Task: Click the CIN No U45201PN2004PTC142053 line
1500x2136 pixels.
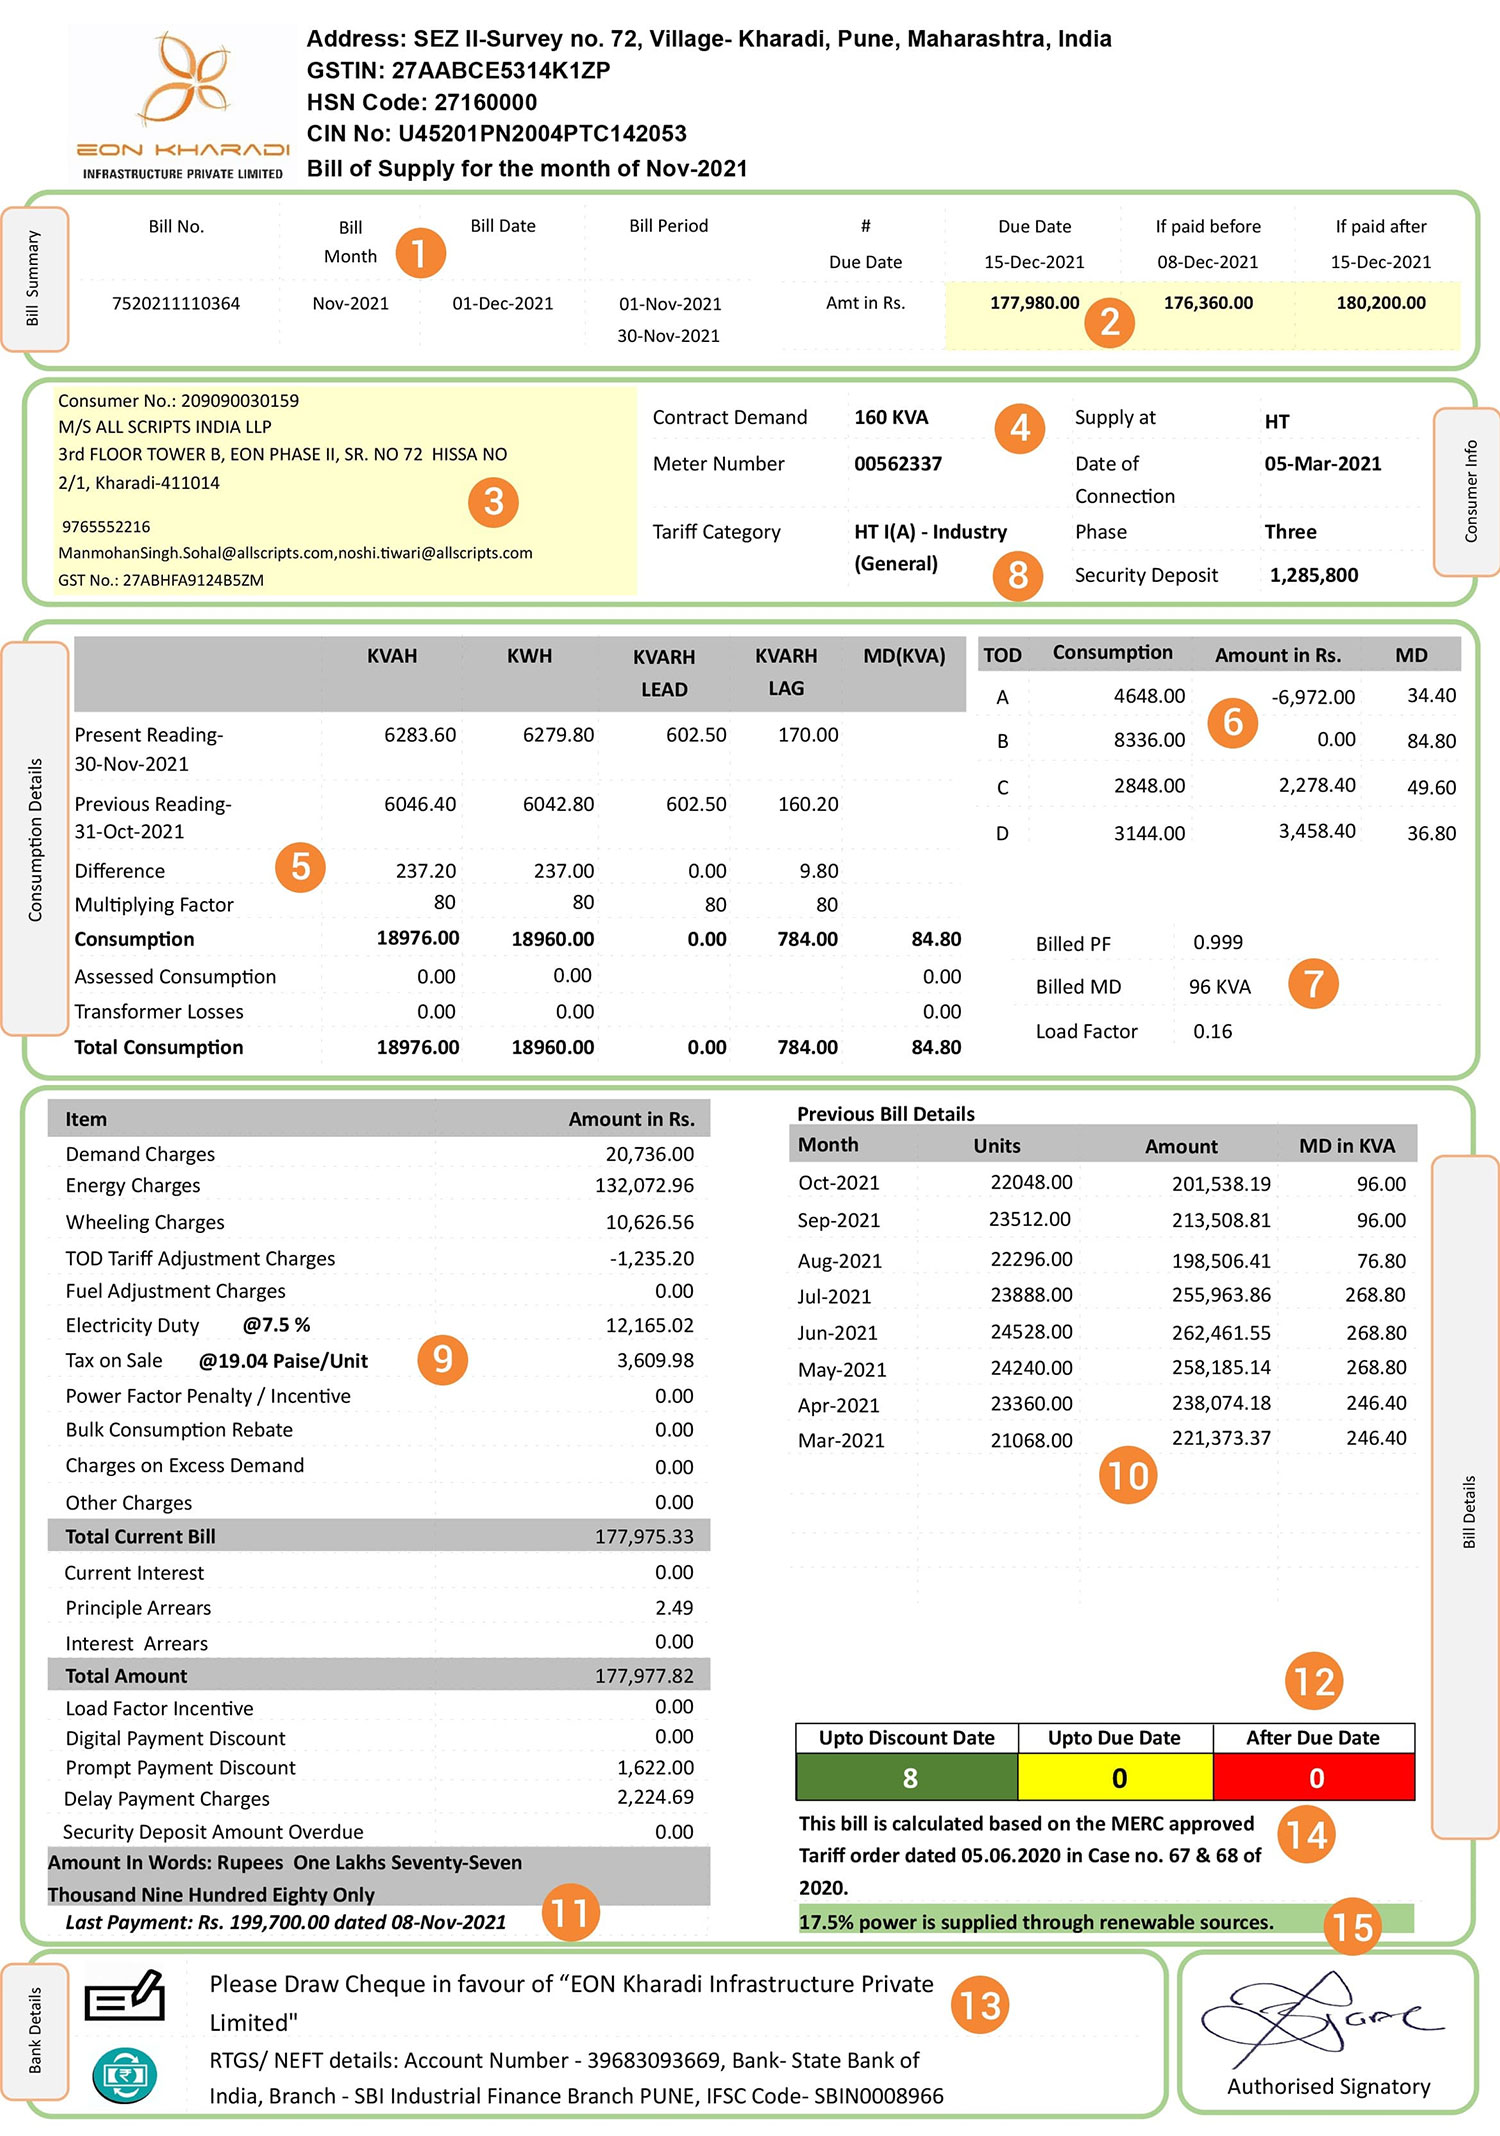Action: pyautogui.click(x=497, y=133)
